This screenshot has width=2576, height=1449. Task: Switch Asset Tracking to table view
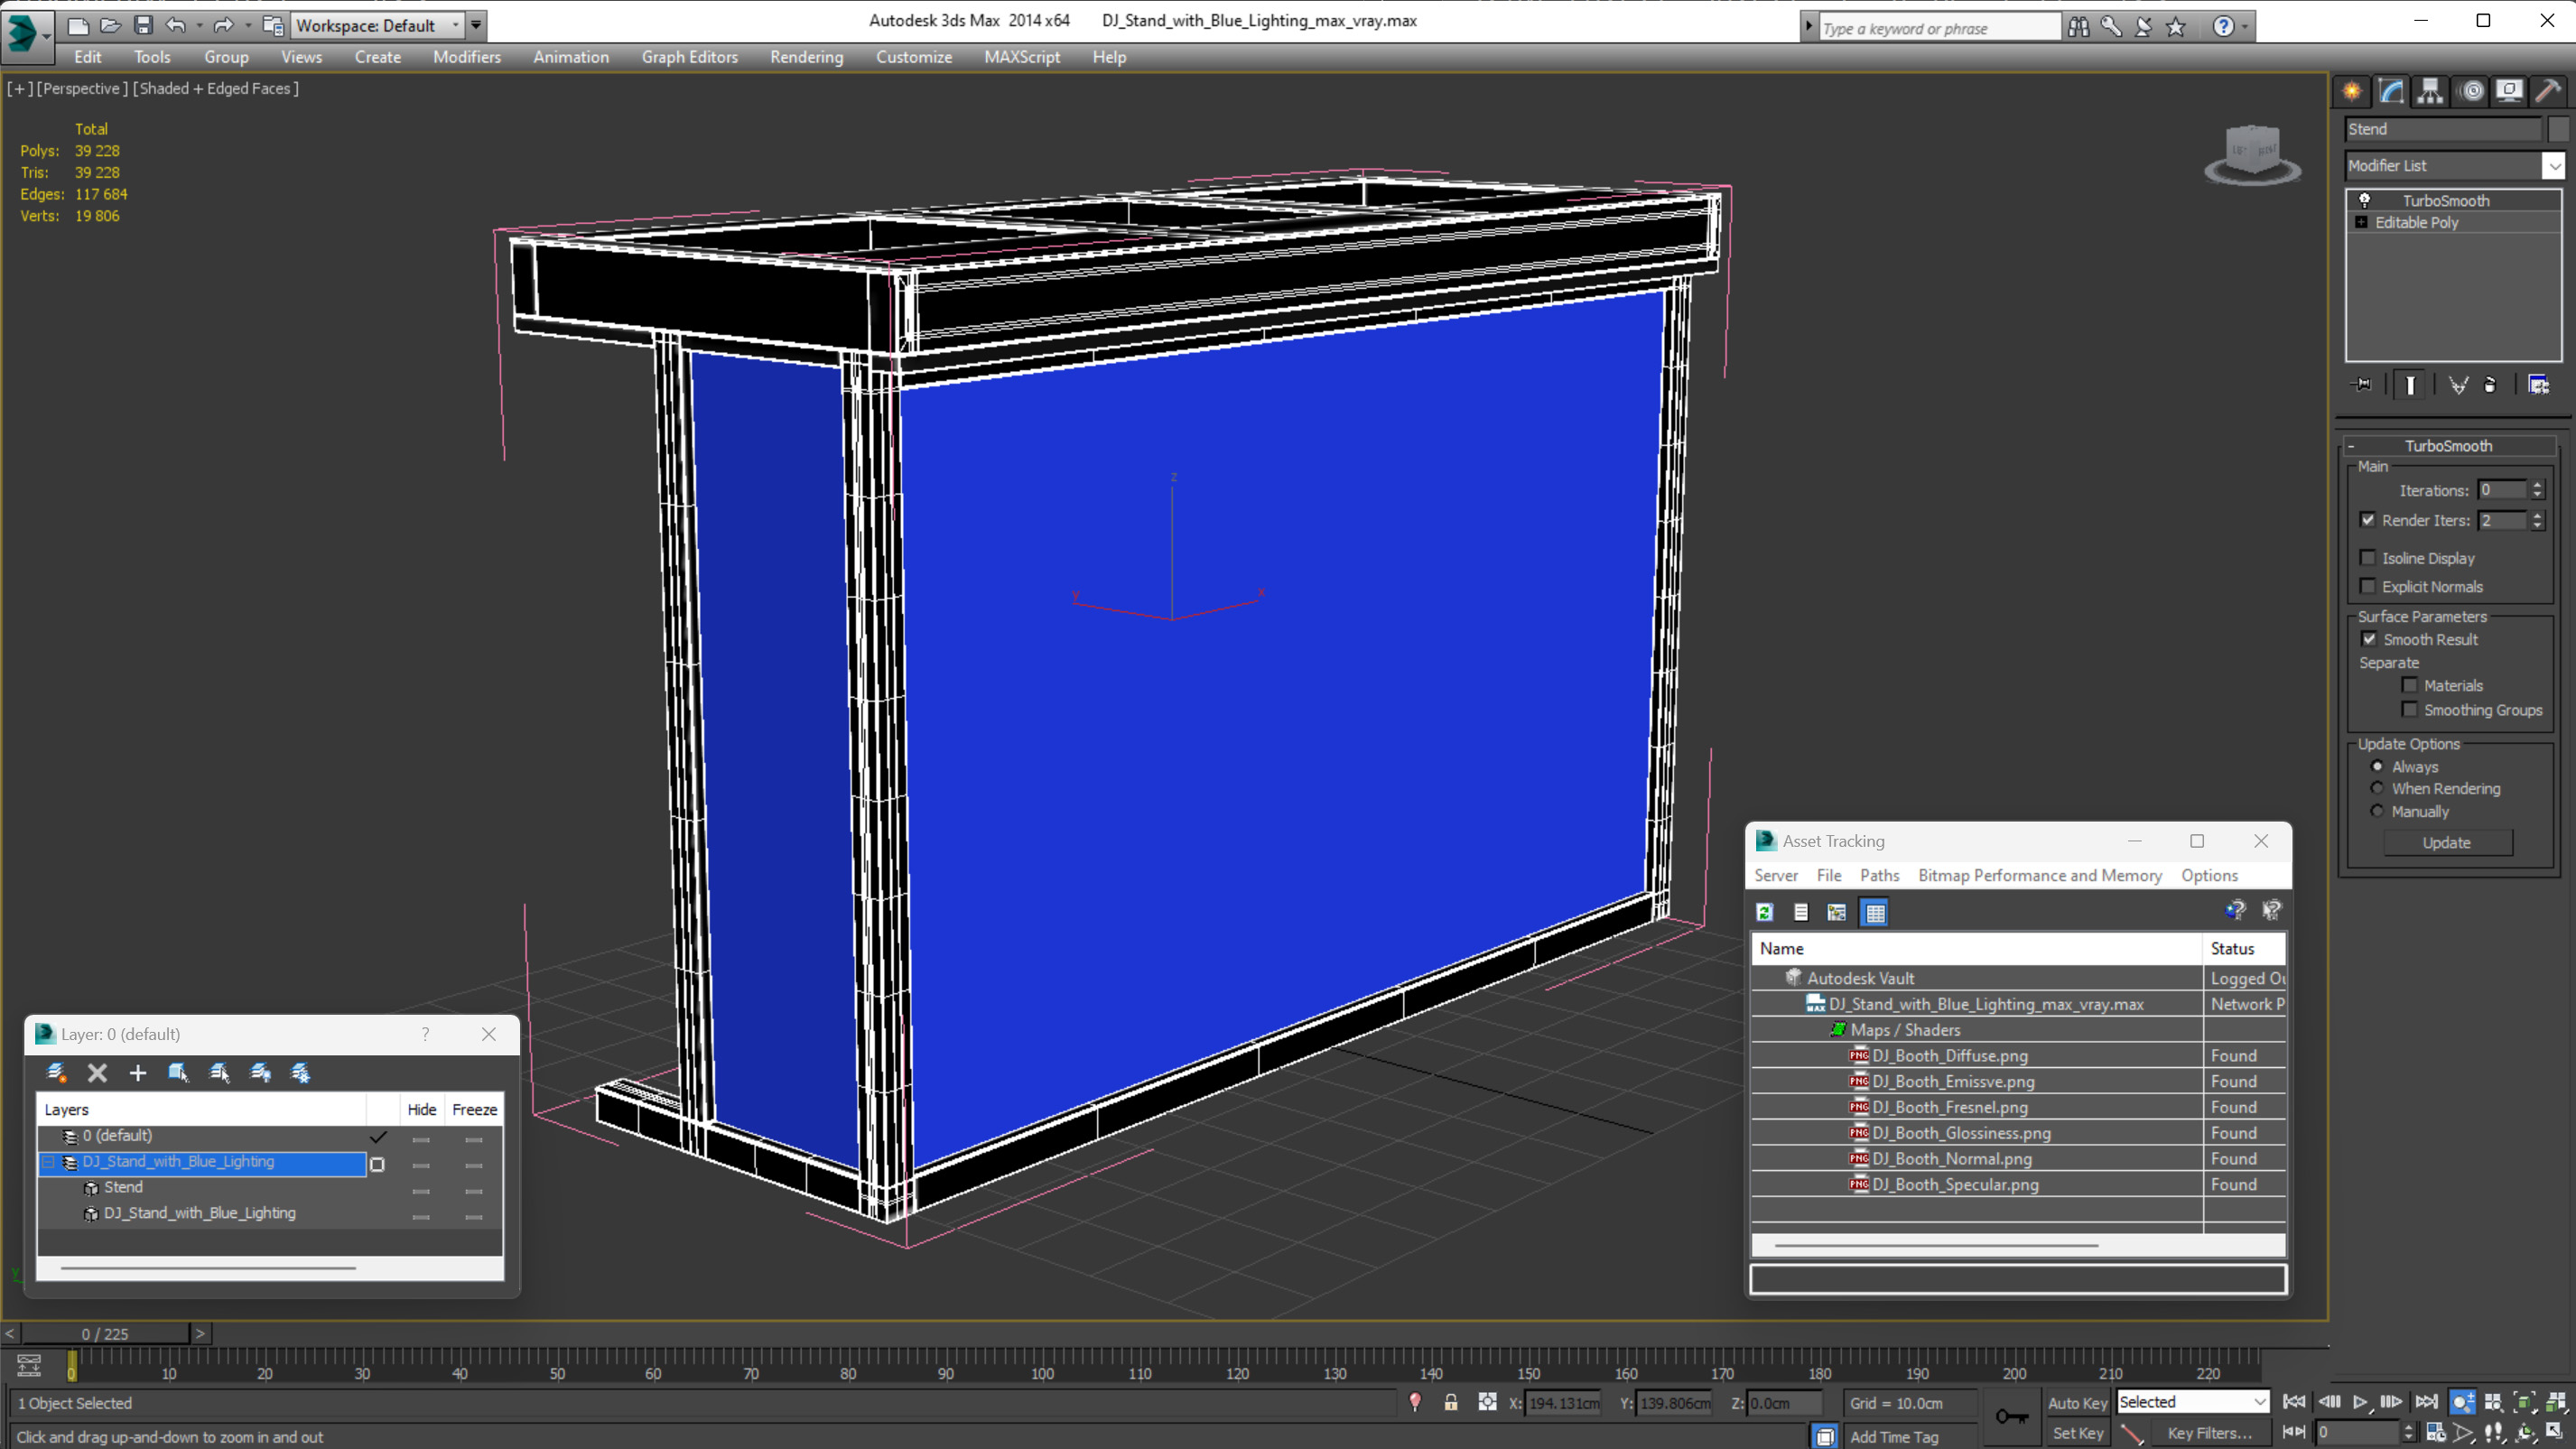(x=1875, y=912)
